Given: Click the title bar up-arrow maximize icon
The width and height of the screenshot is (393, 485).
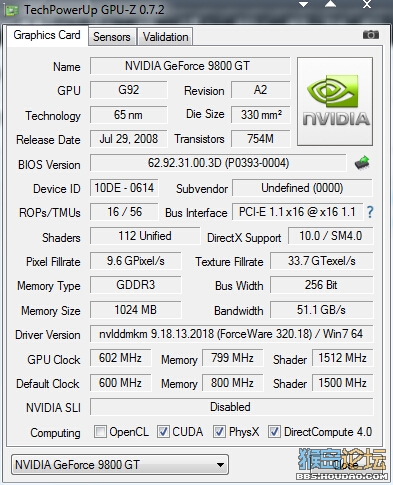Looking at the screenshot, I should pos(330,4).
